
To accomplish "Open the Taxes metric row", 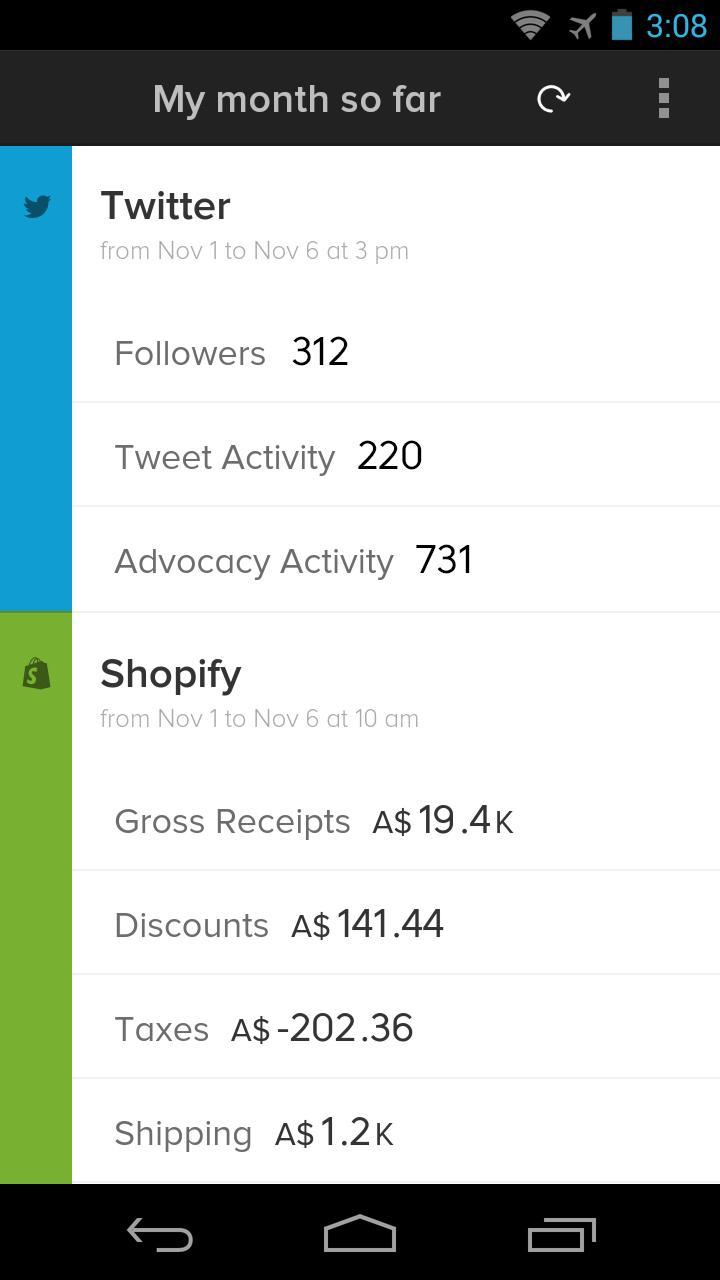I will [395, 1028].
